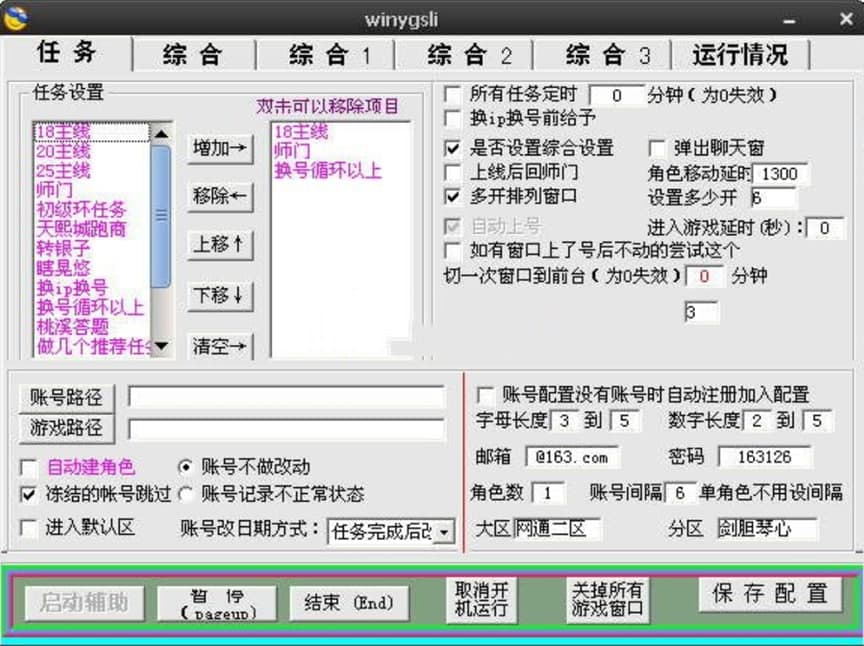Viewport: 864px width, 646px height.
Task: Click 保存配置 to save settings
Action: coord(767,594)
